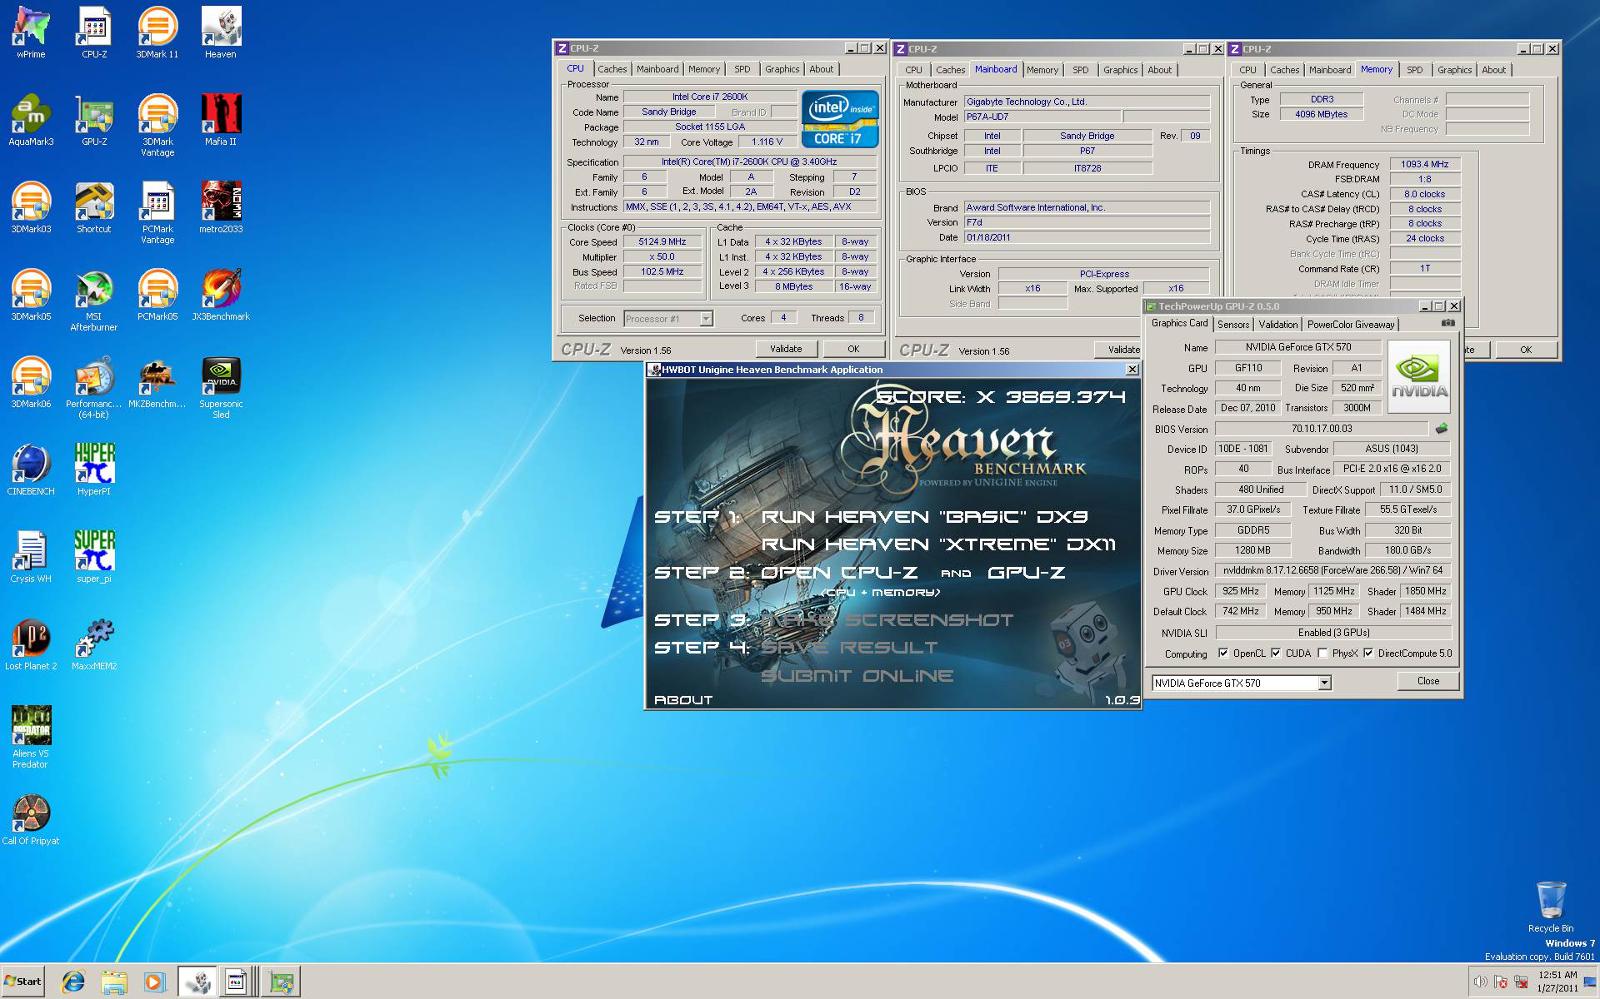
Task: Open the About tab in Memory CPU-Z window
Action: [1493, 70]
